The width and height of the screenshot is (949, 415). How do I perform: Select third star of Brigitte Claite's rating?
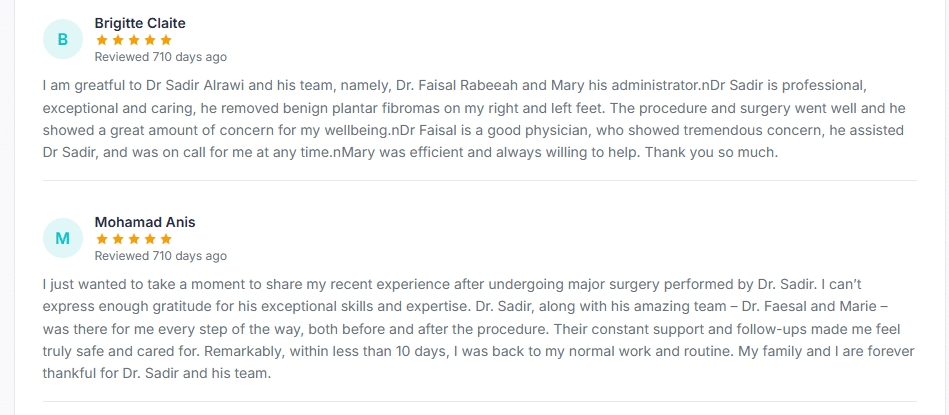tap(134, 41)
